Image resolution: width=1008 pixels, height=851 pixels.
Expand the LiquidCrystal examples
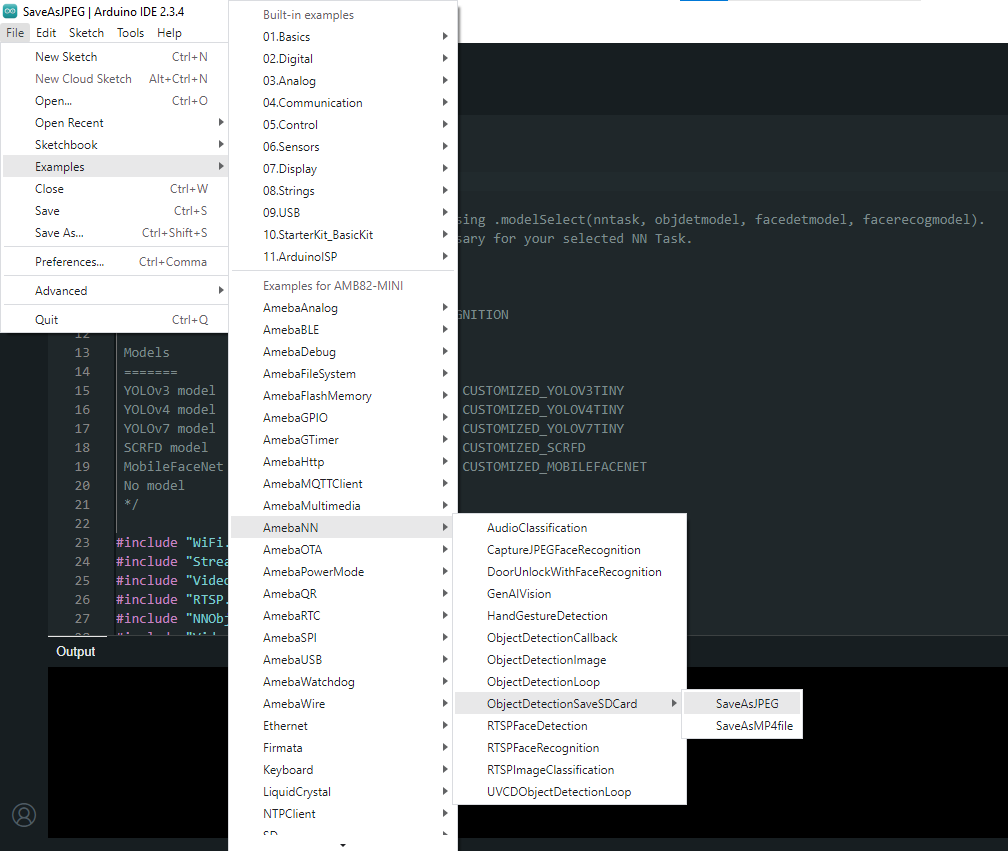pyautogui.click(x=343, y=791)
